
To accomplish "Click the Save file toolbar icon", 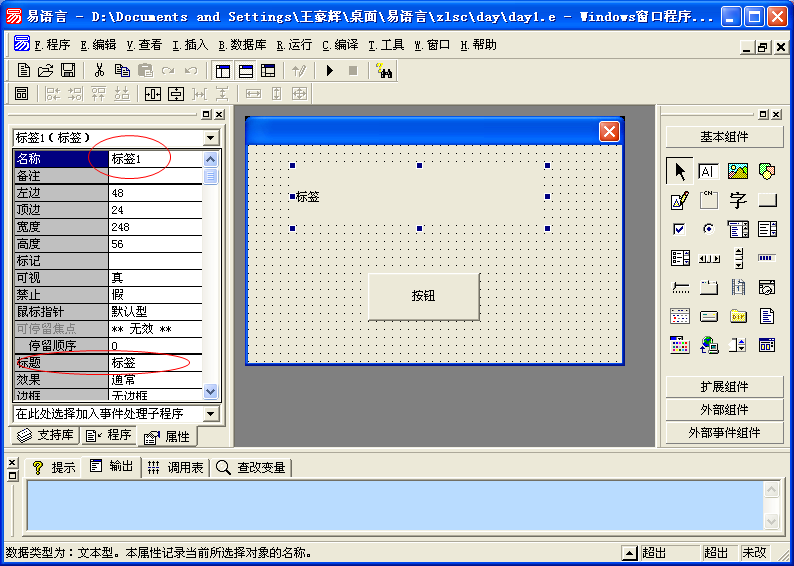I will pos(68,71).
